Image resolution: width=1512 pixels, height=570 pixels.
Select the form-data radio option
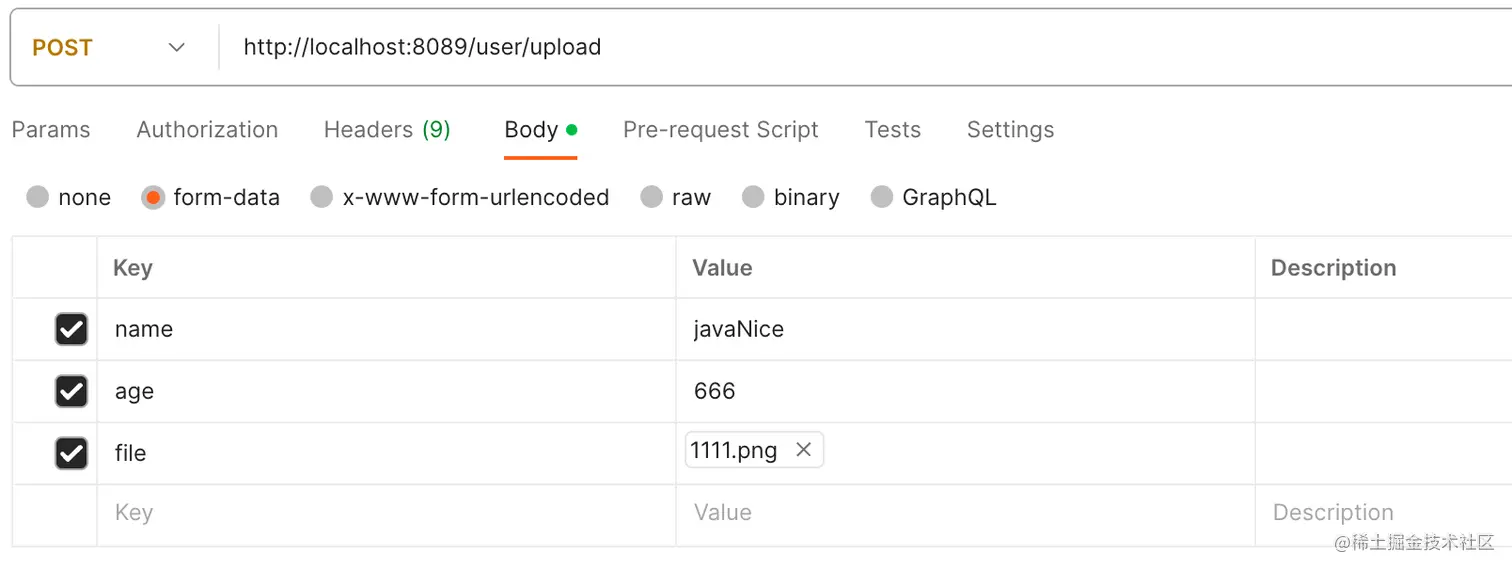(153, 197)
